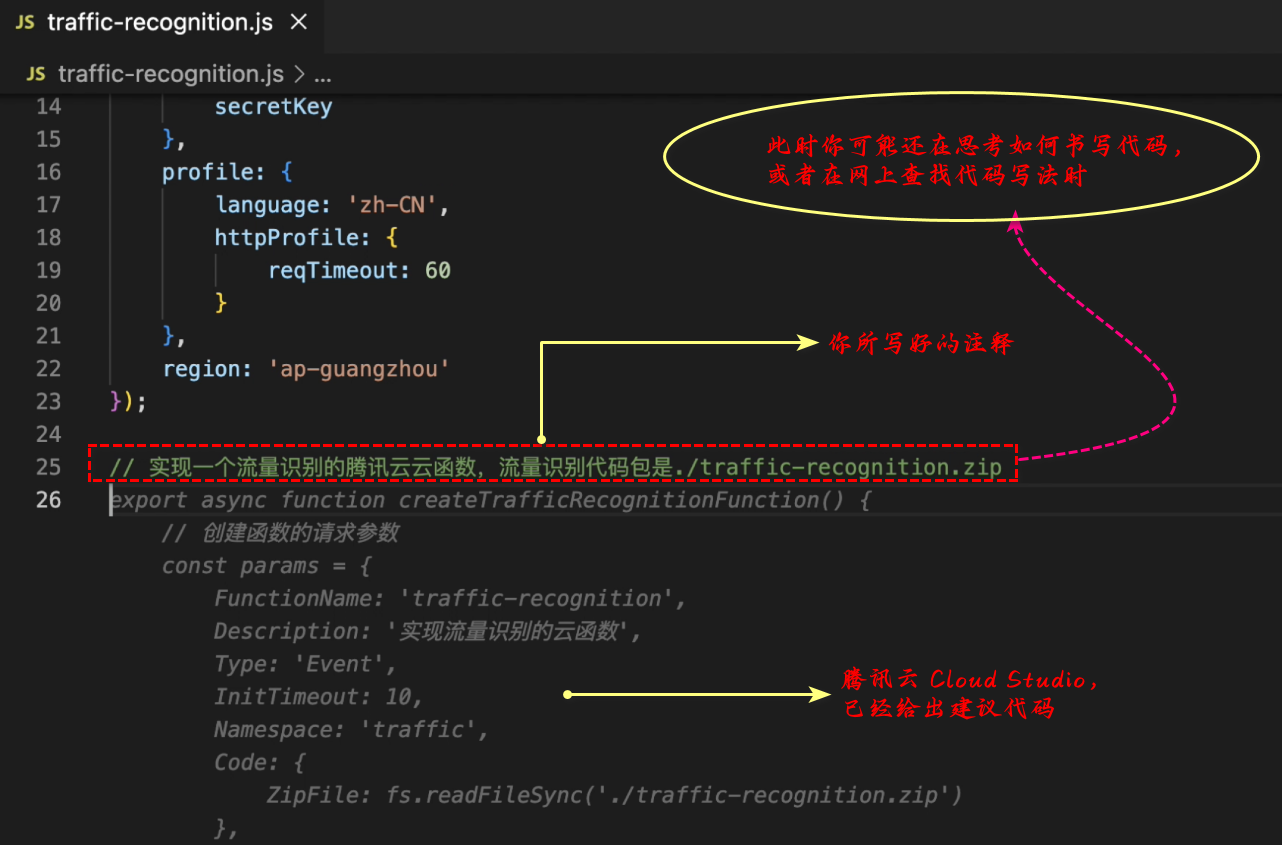Click the suggested 'const params = {' line
This screenshot has width=1282, height=845.
click(267, 566)
